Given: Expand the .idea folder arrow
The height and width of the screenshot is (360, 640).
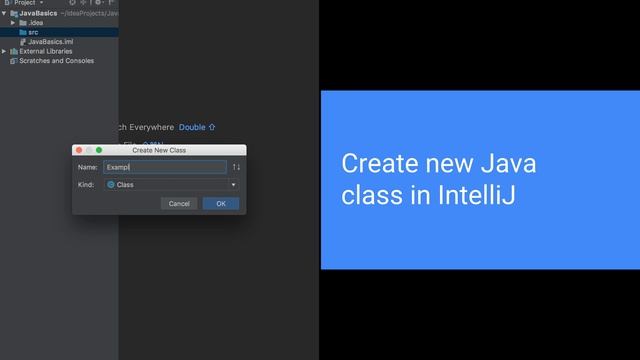Looking at the screenshot, I should [13, 23].
